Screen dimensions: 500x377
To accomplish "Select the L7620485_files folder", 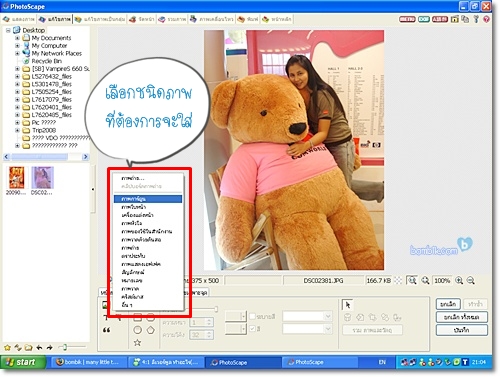I will coord(51,115).
